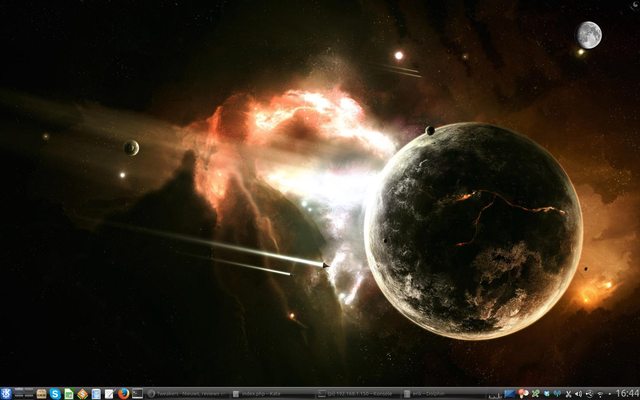The width and height of the screenshot is (640, 400).
Task: Launch Firefox from the panel
Action: click(x=123, y=393)
